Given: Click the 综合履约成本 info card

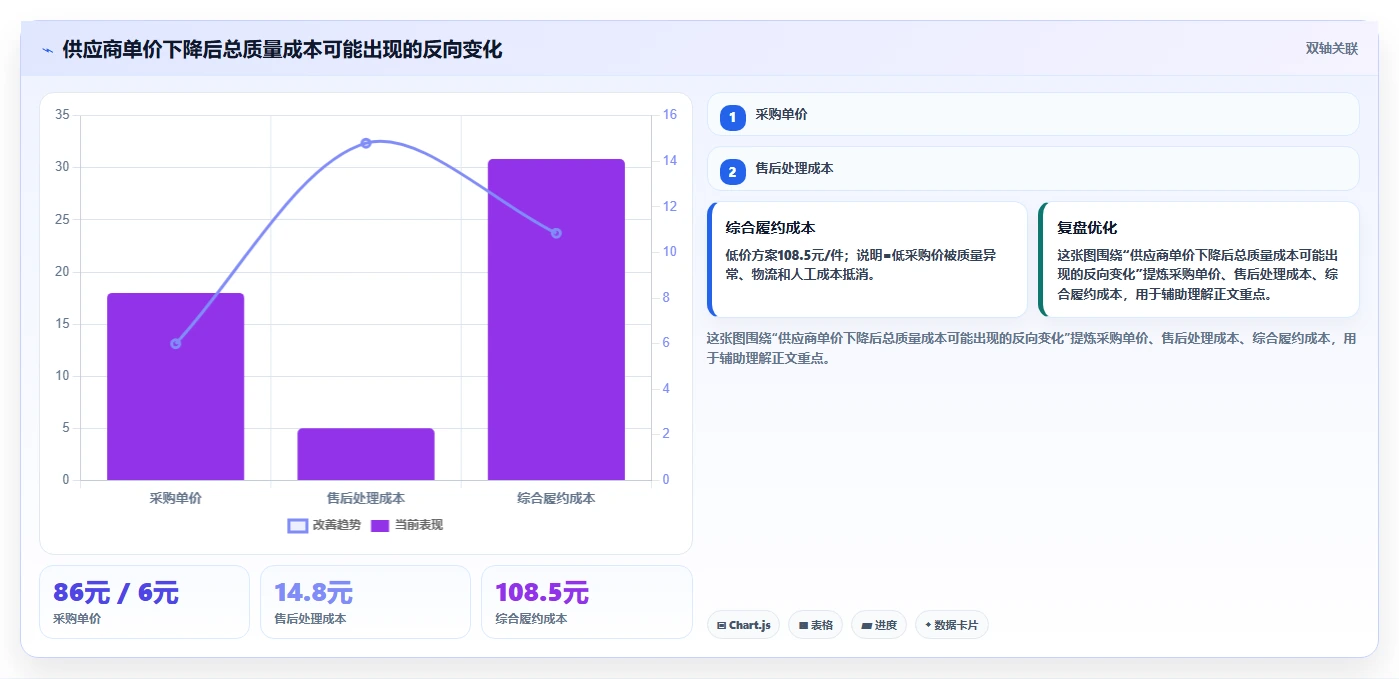Looking at the screenshot, I should (867, 260).
